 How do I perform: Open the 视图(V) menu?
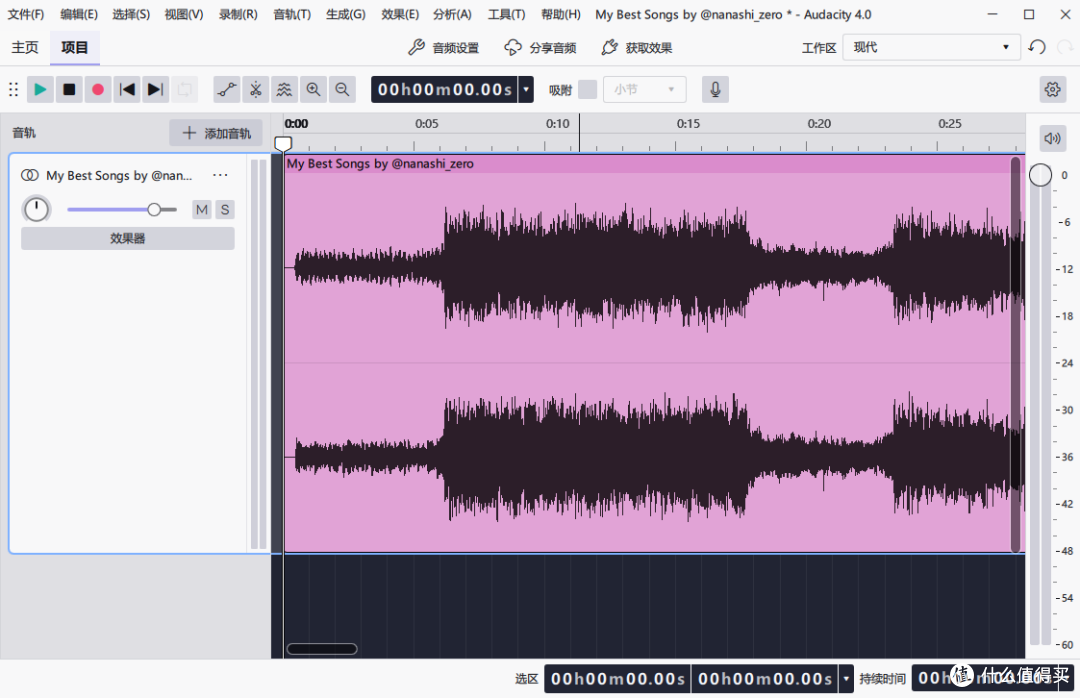click(184, 14)
